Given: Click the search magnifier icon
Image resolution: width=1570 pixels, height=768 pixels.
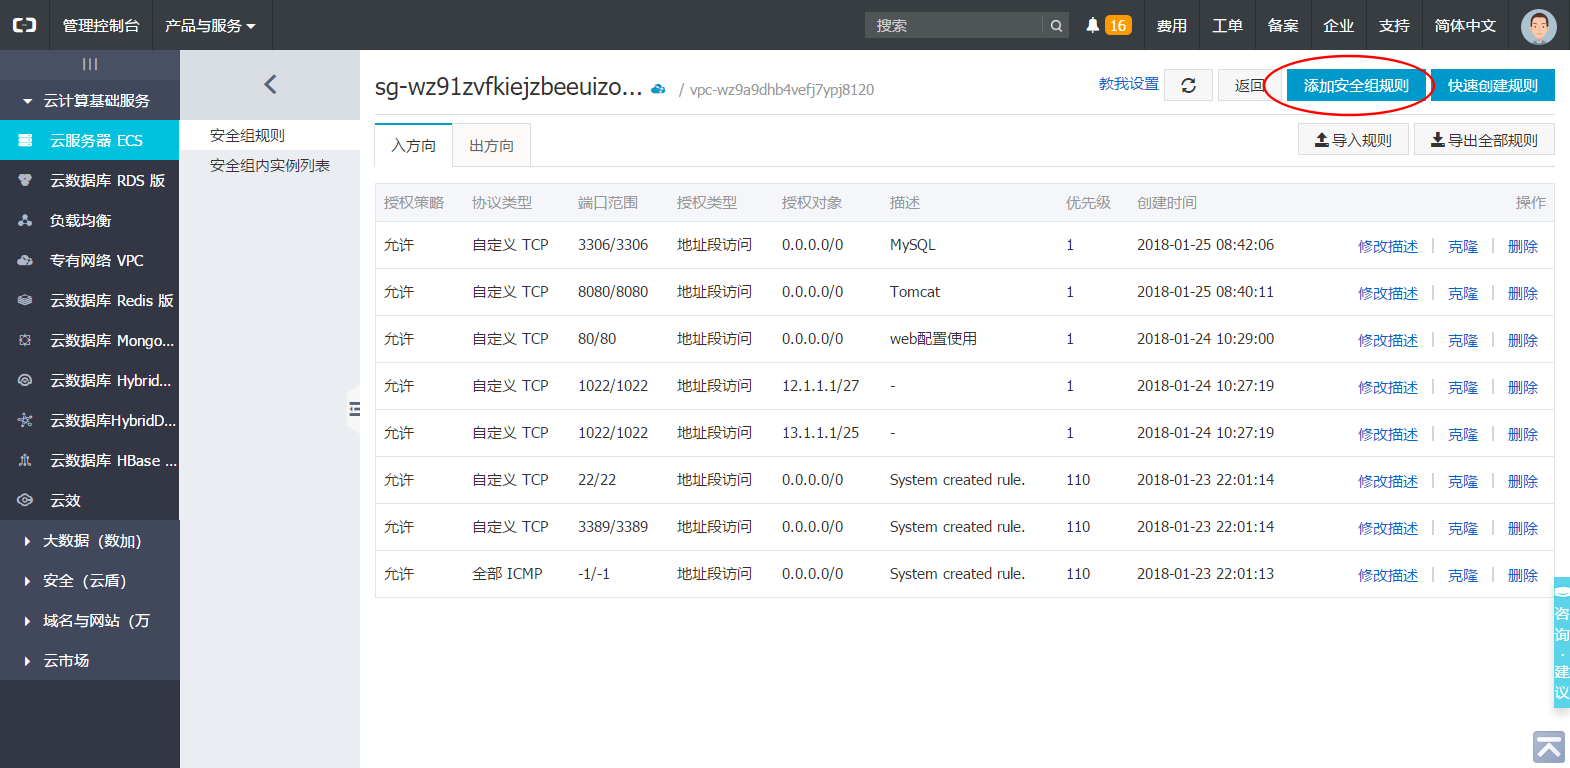Looking at the screenshot, I should click(x=1056, y=26).
